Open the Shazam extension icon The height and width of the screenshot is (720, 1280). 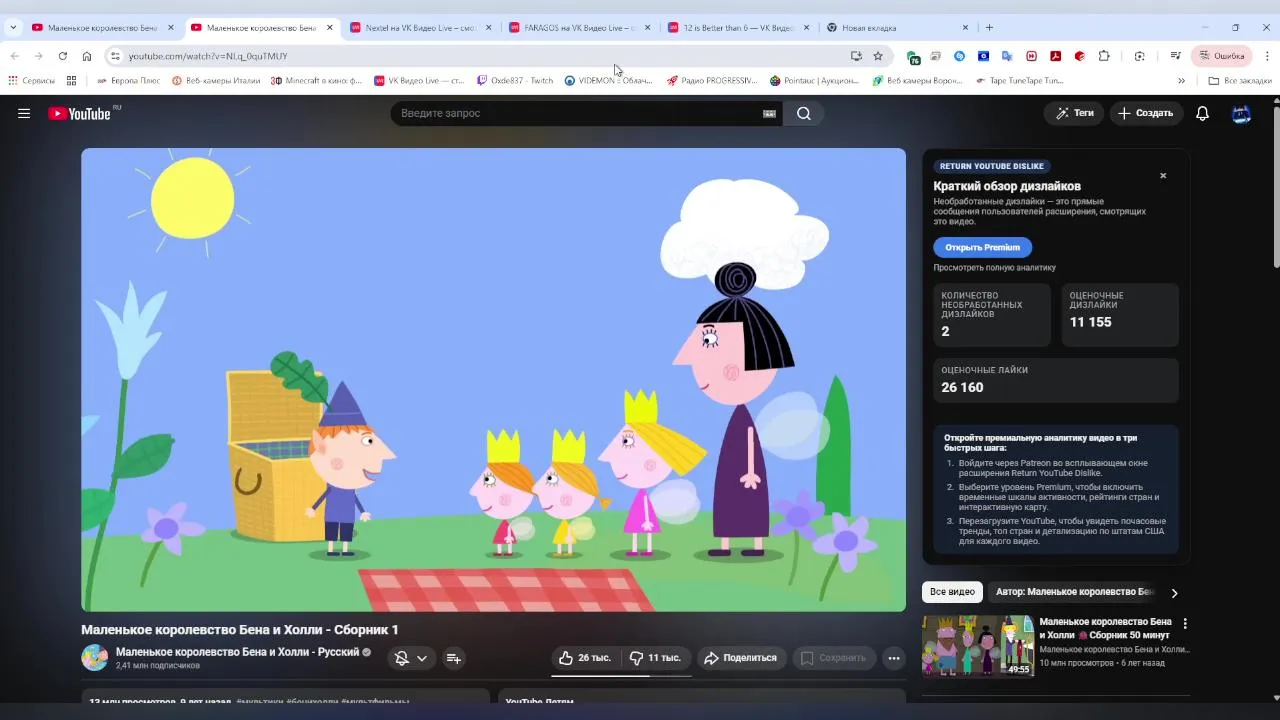[960, 56]
